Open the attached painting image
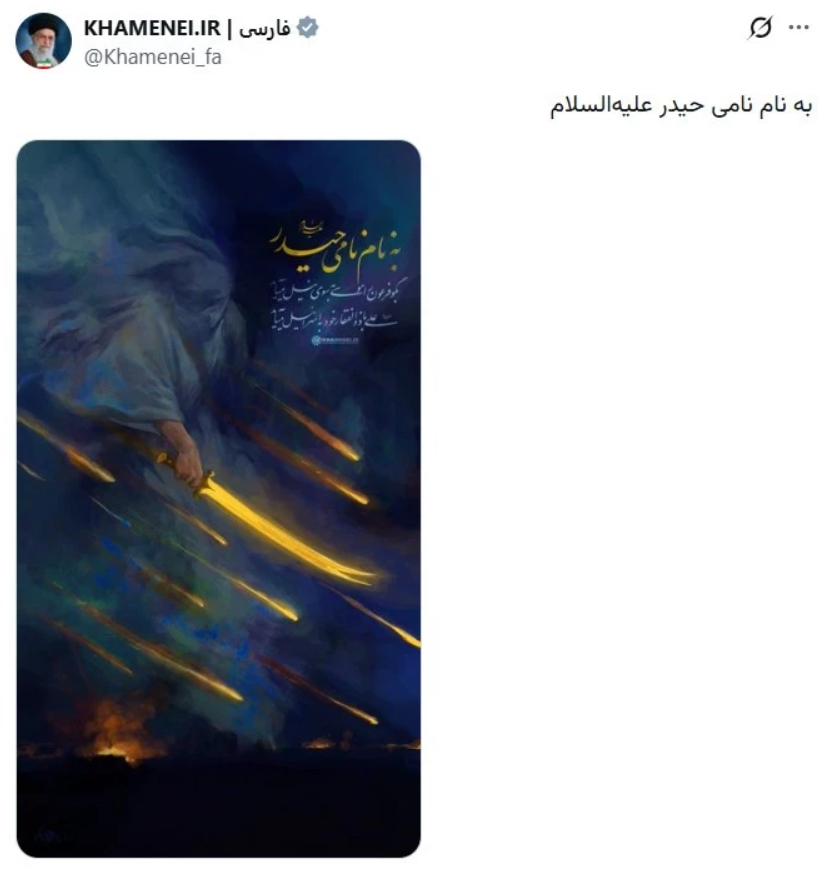822x871 pixels. 219,498
